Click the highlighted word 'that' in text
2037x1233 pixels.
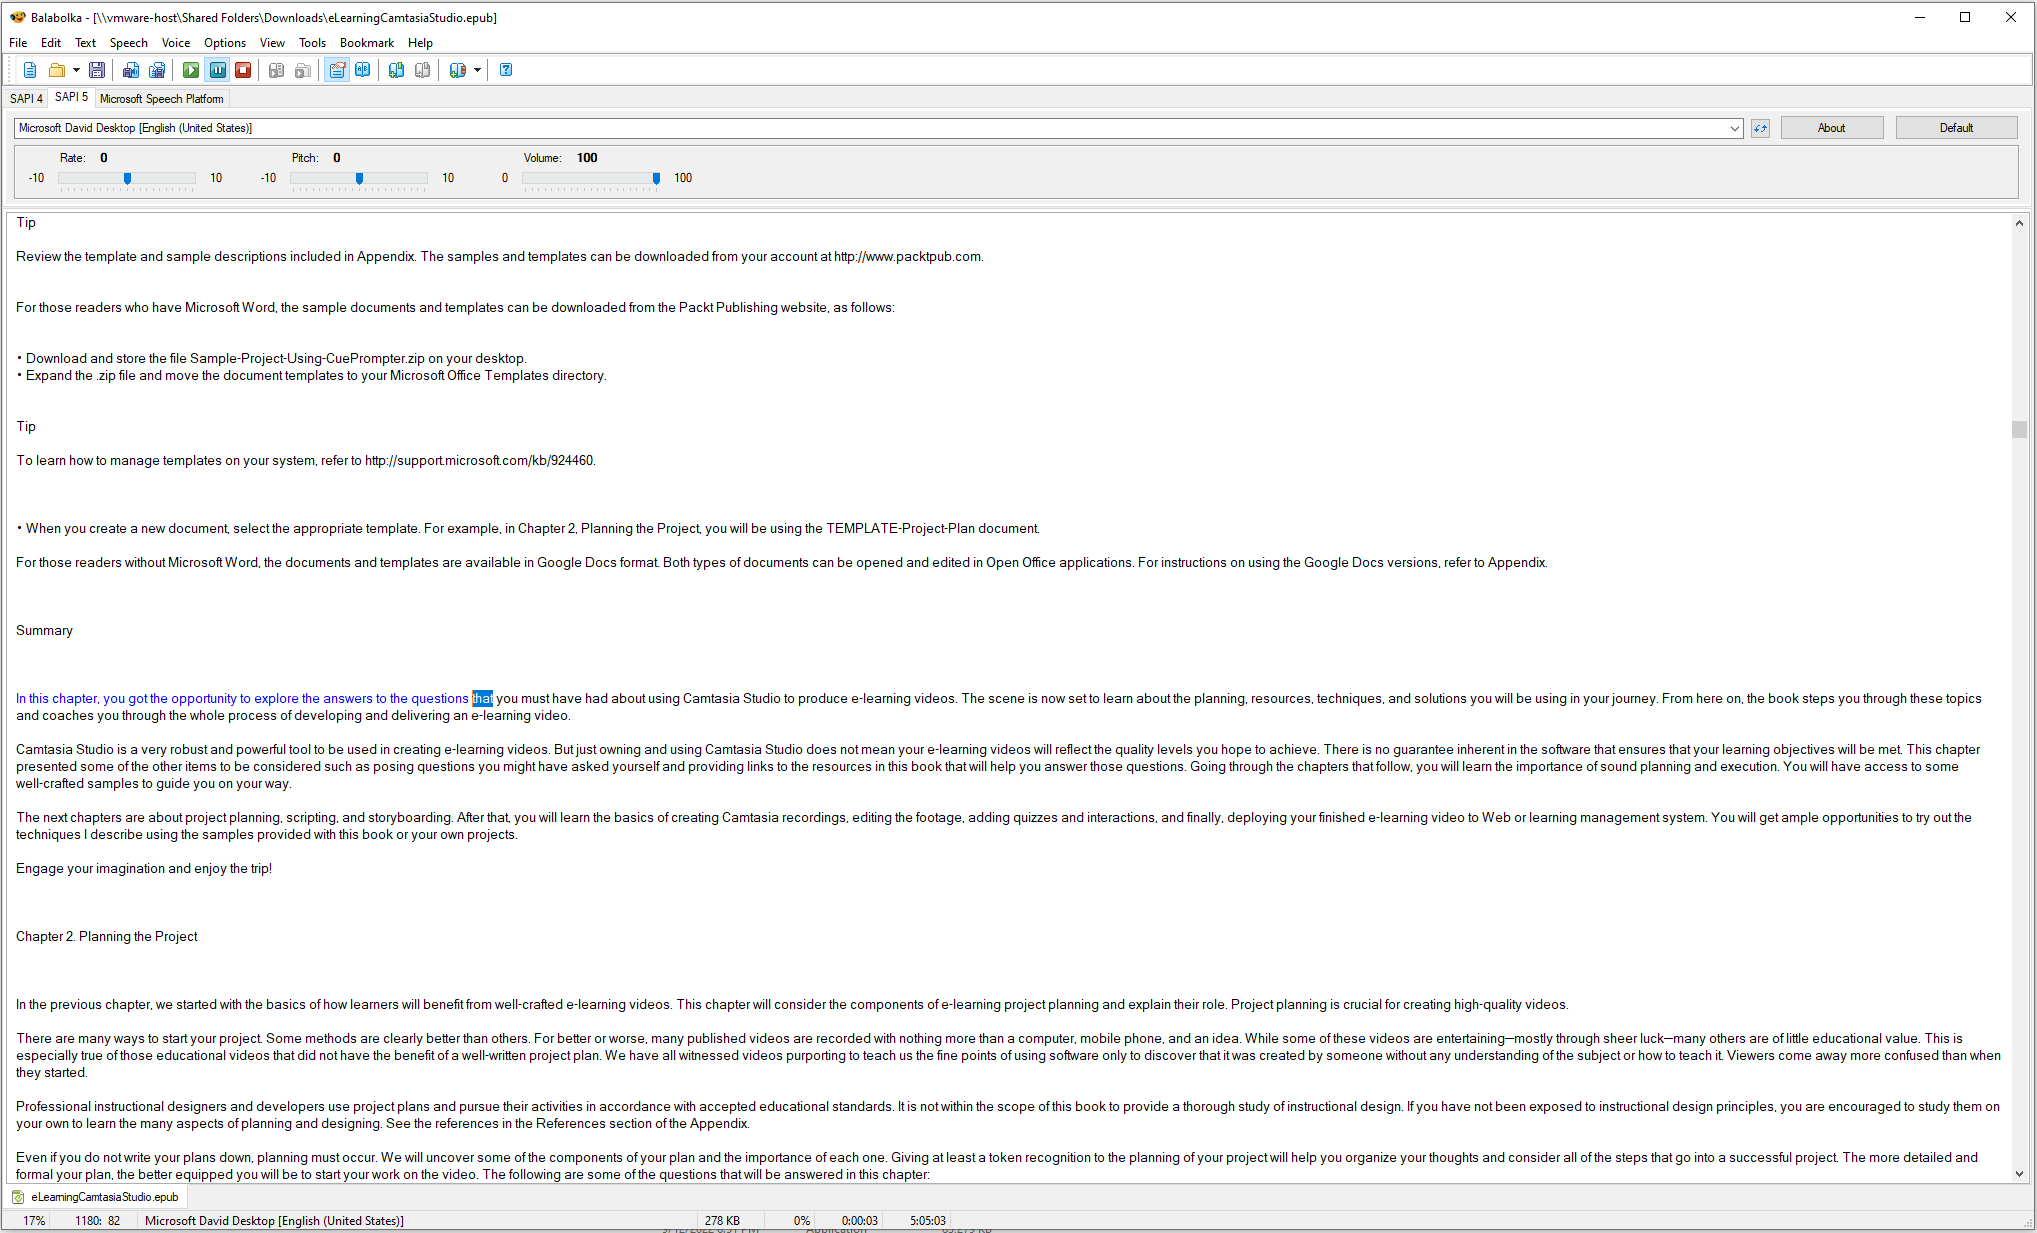482,699
